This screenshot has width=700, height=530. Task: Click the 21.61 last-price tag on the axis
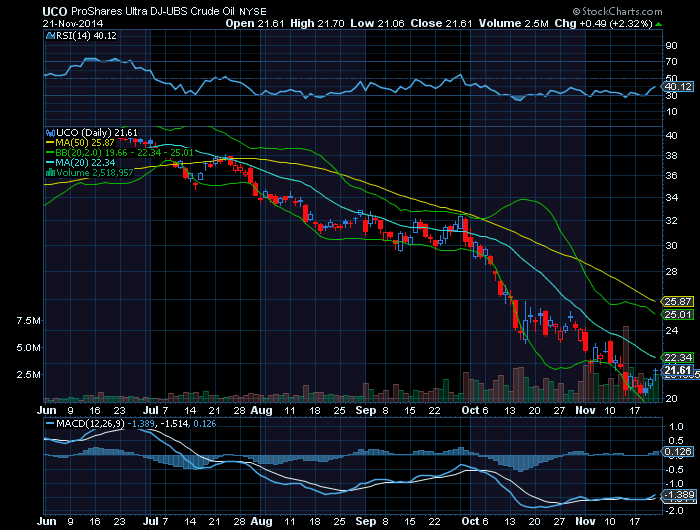[678, 370]
